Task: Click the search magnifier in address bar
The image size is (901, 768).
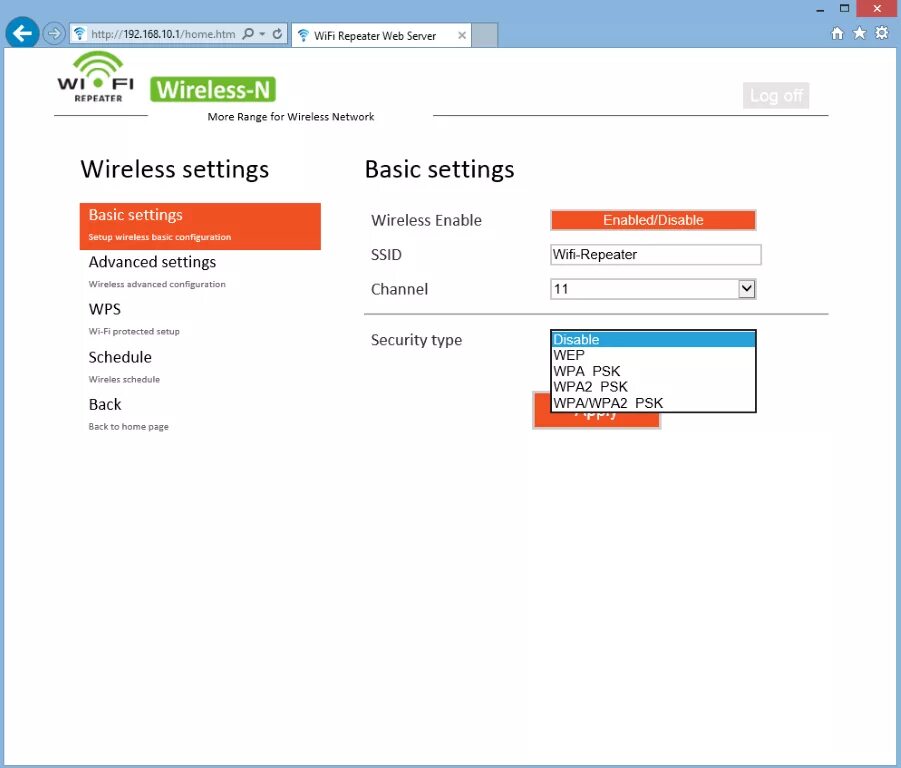Action: tap(248, 34)
